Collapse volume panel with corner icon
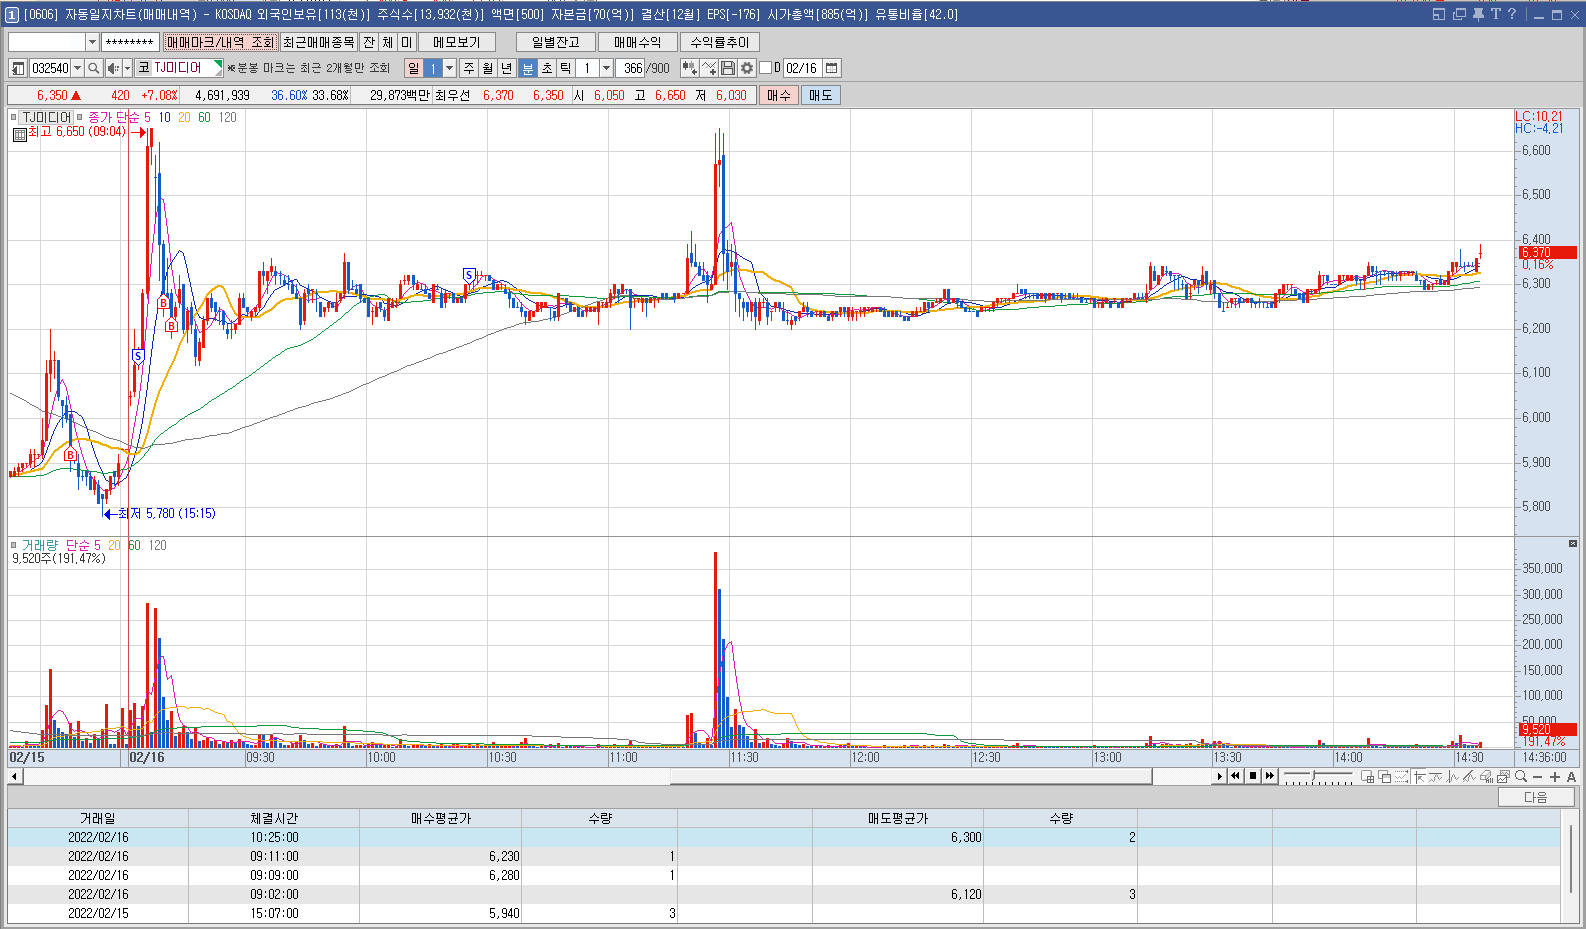1586x929 pixels. click(1572, 543)
